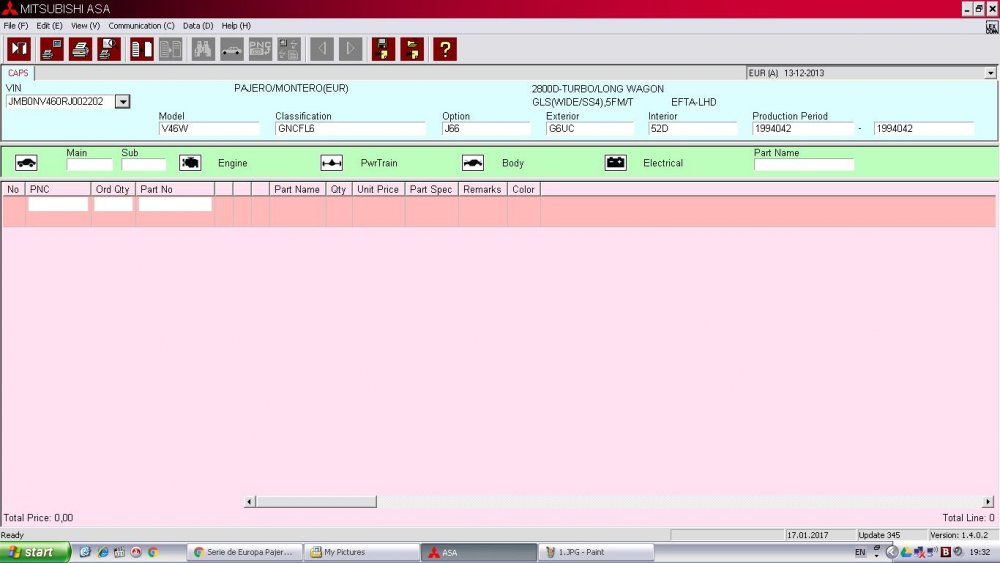1000x563 pixels.
Task: Click the whole vehicle icon beside Main
Action: pos(26,163)
